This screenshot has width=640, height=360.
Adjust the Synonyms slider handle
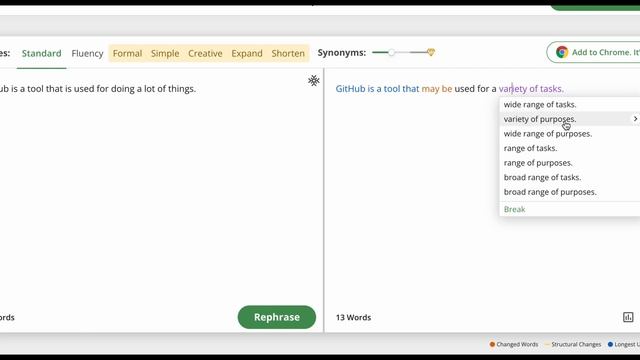coord(391,52)
